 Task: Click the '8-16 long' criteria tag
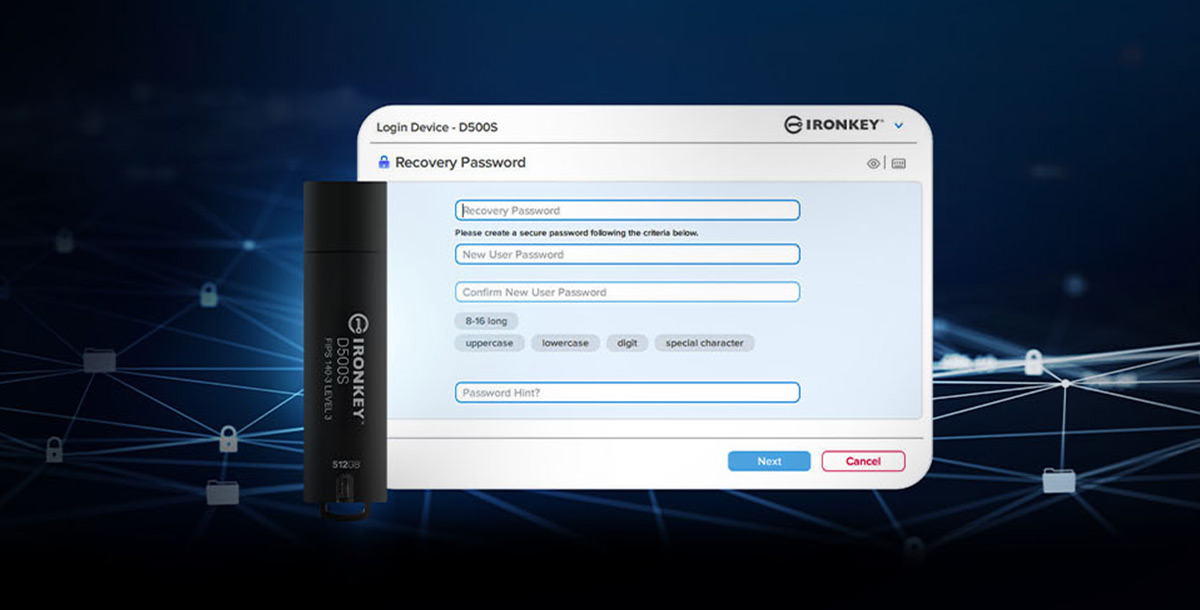click(485, 321)
